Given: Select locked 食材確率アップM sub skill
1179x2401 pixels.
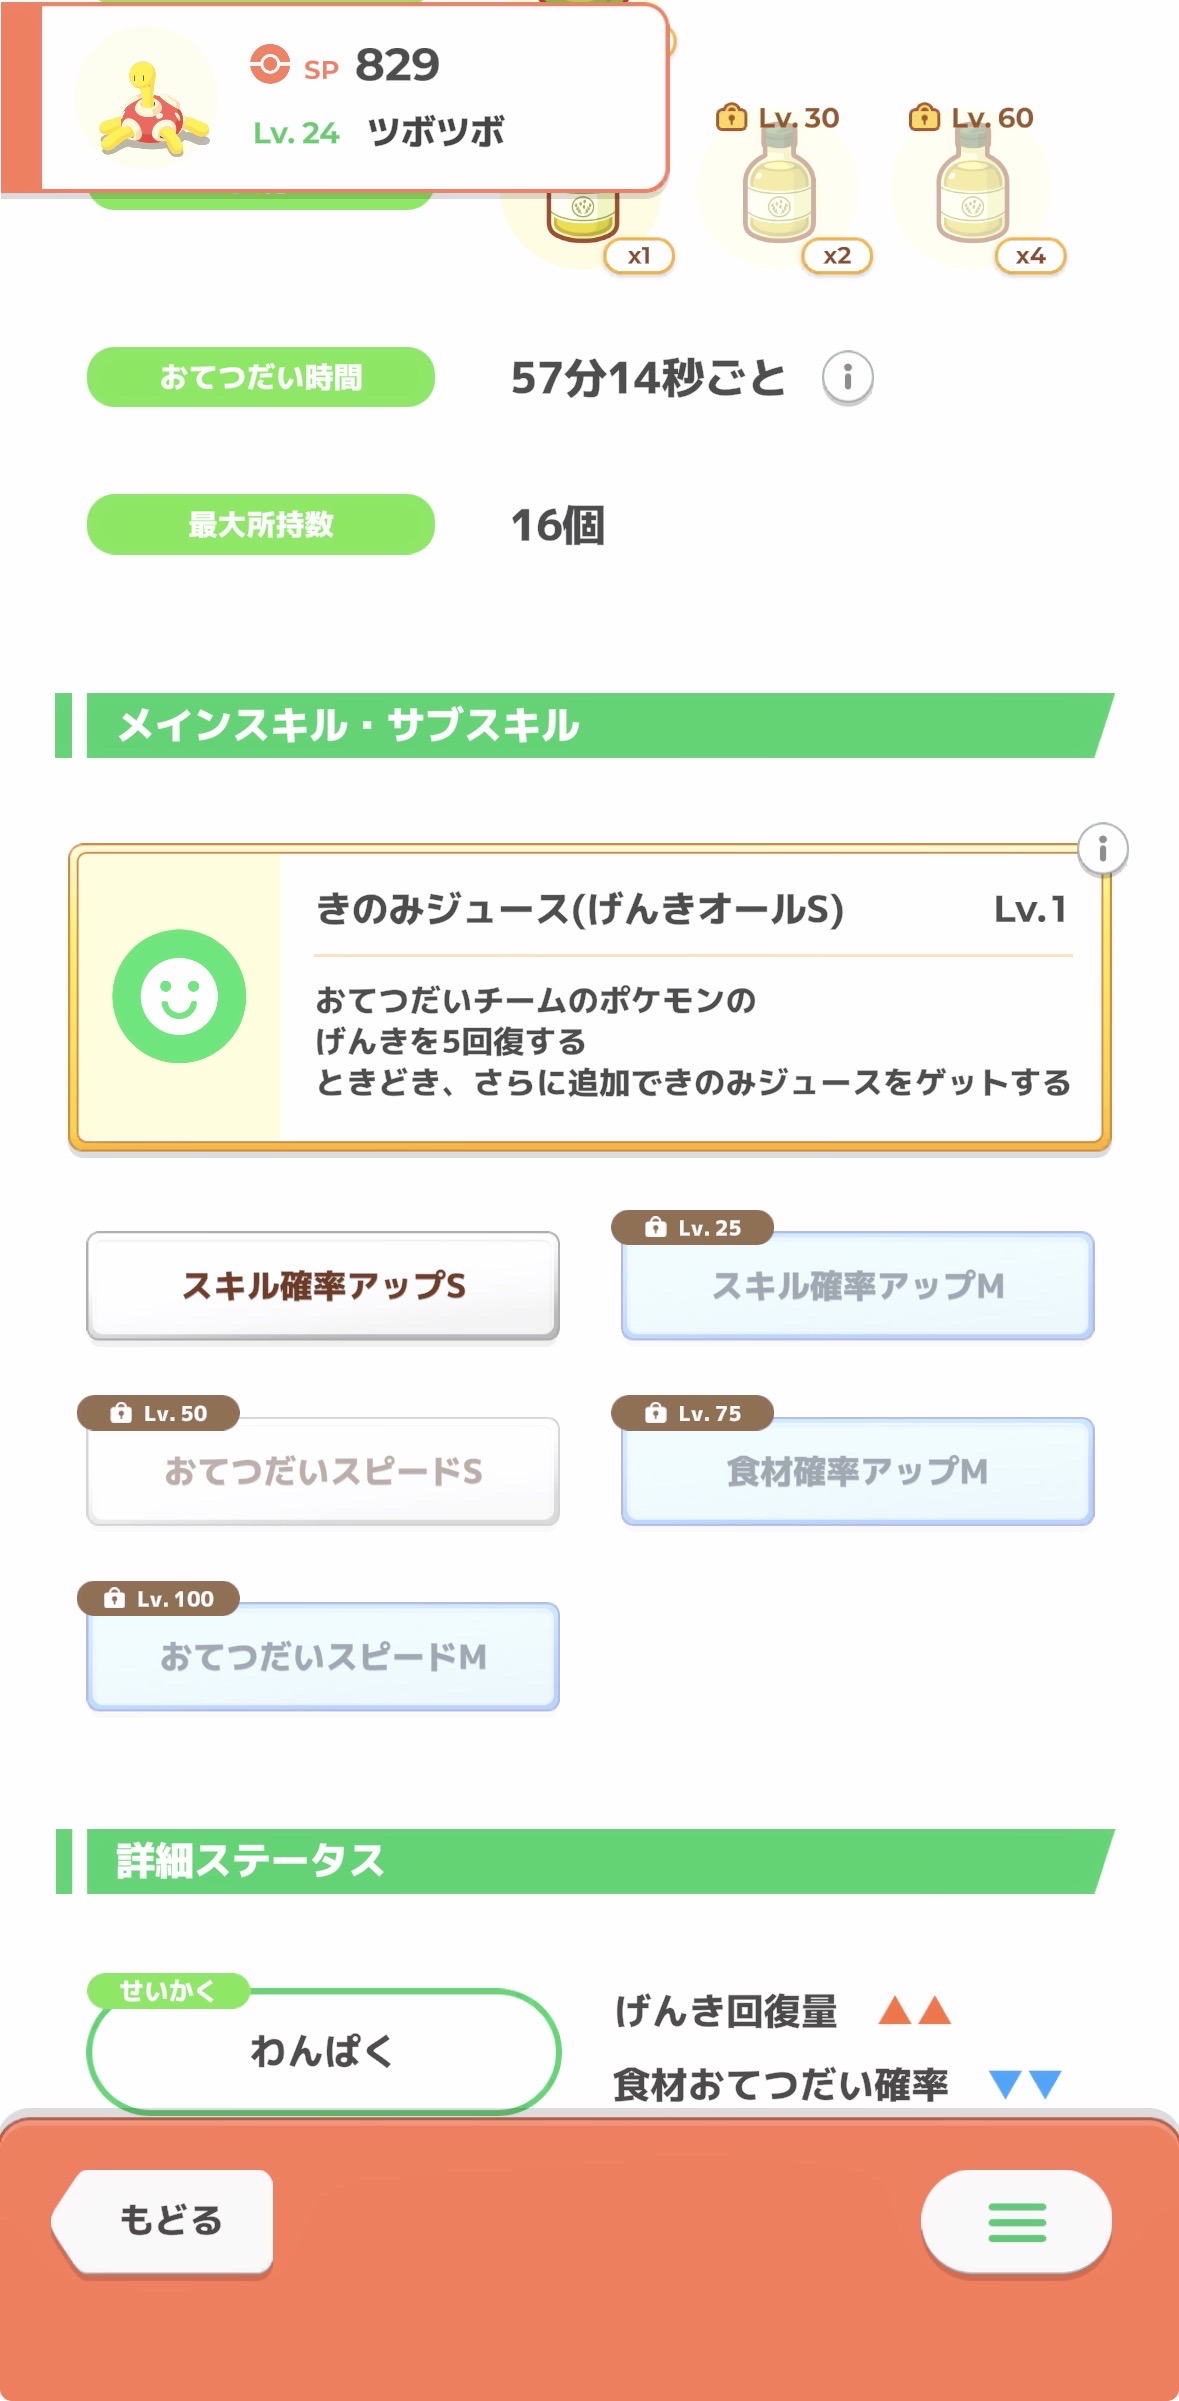Looking at the screenshot, I should click(857, 1471).
